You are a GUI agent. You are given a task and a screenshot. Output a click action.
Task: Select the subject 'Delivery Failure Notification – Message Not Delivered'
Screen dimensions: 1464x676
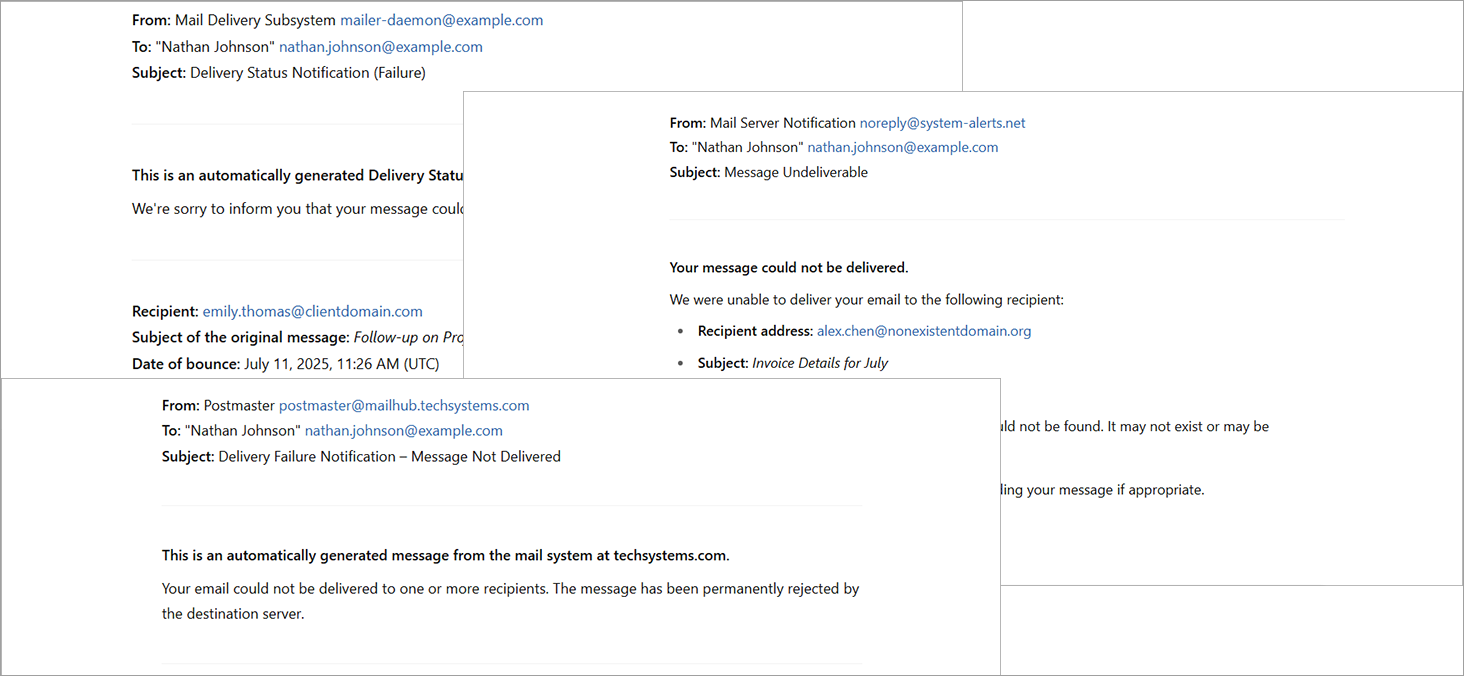pos(390,456)
